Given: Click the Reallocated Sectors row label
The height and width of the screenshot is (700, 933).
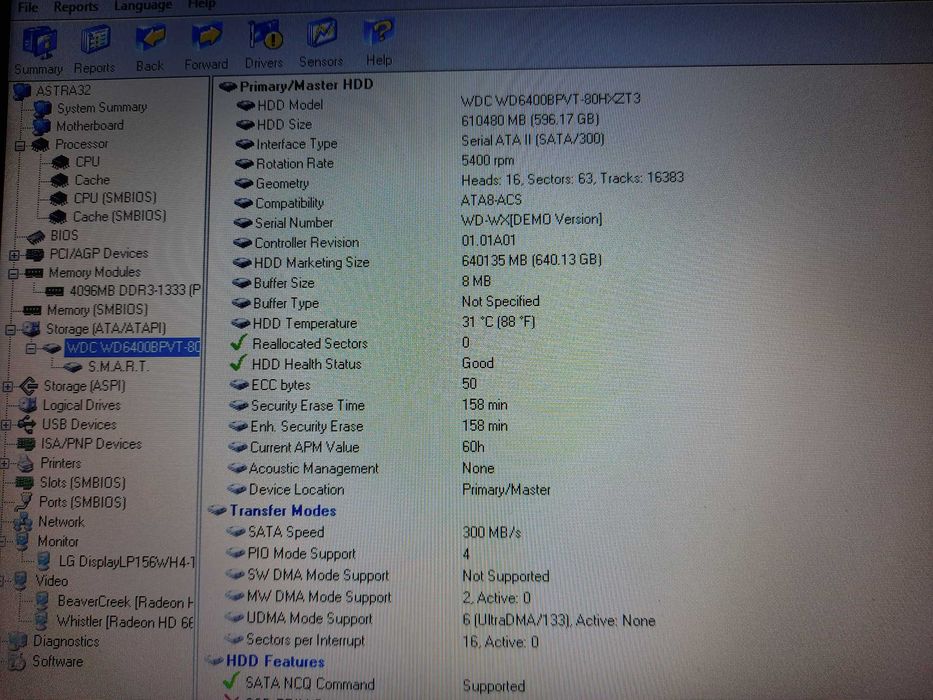Looking at the screenshot, I should [x=309, y=344].
